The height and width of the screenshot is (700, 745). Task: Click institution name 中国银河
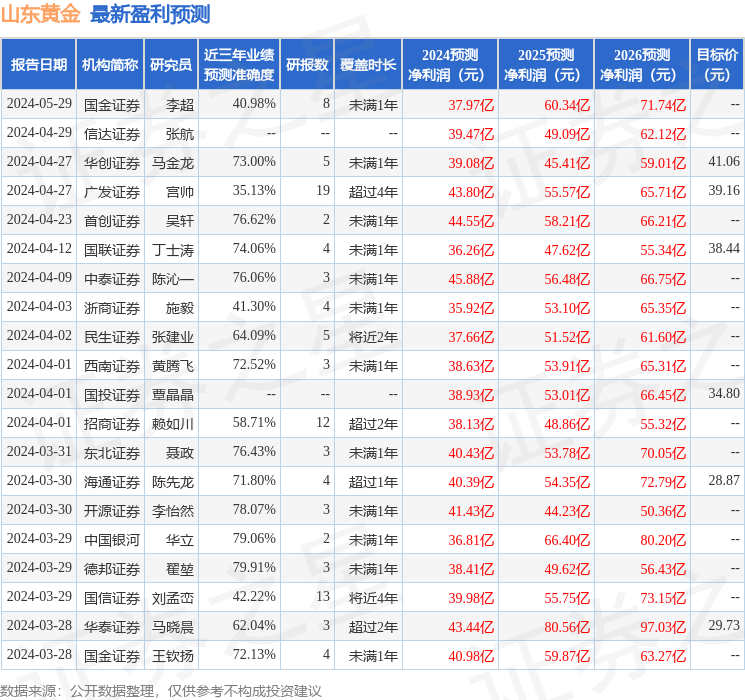112,540
